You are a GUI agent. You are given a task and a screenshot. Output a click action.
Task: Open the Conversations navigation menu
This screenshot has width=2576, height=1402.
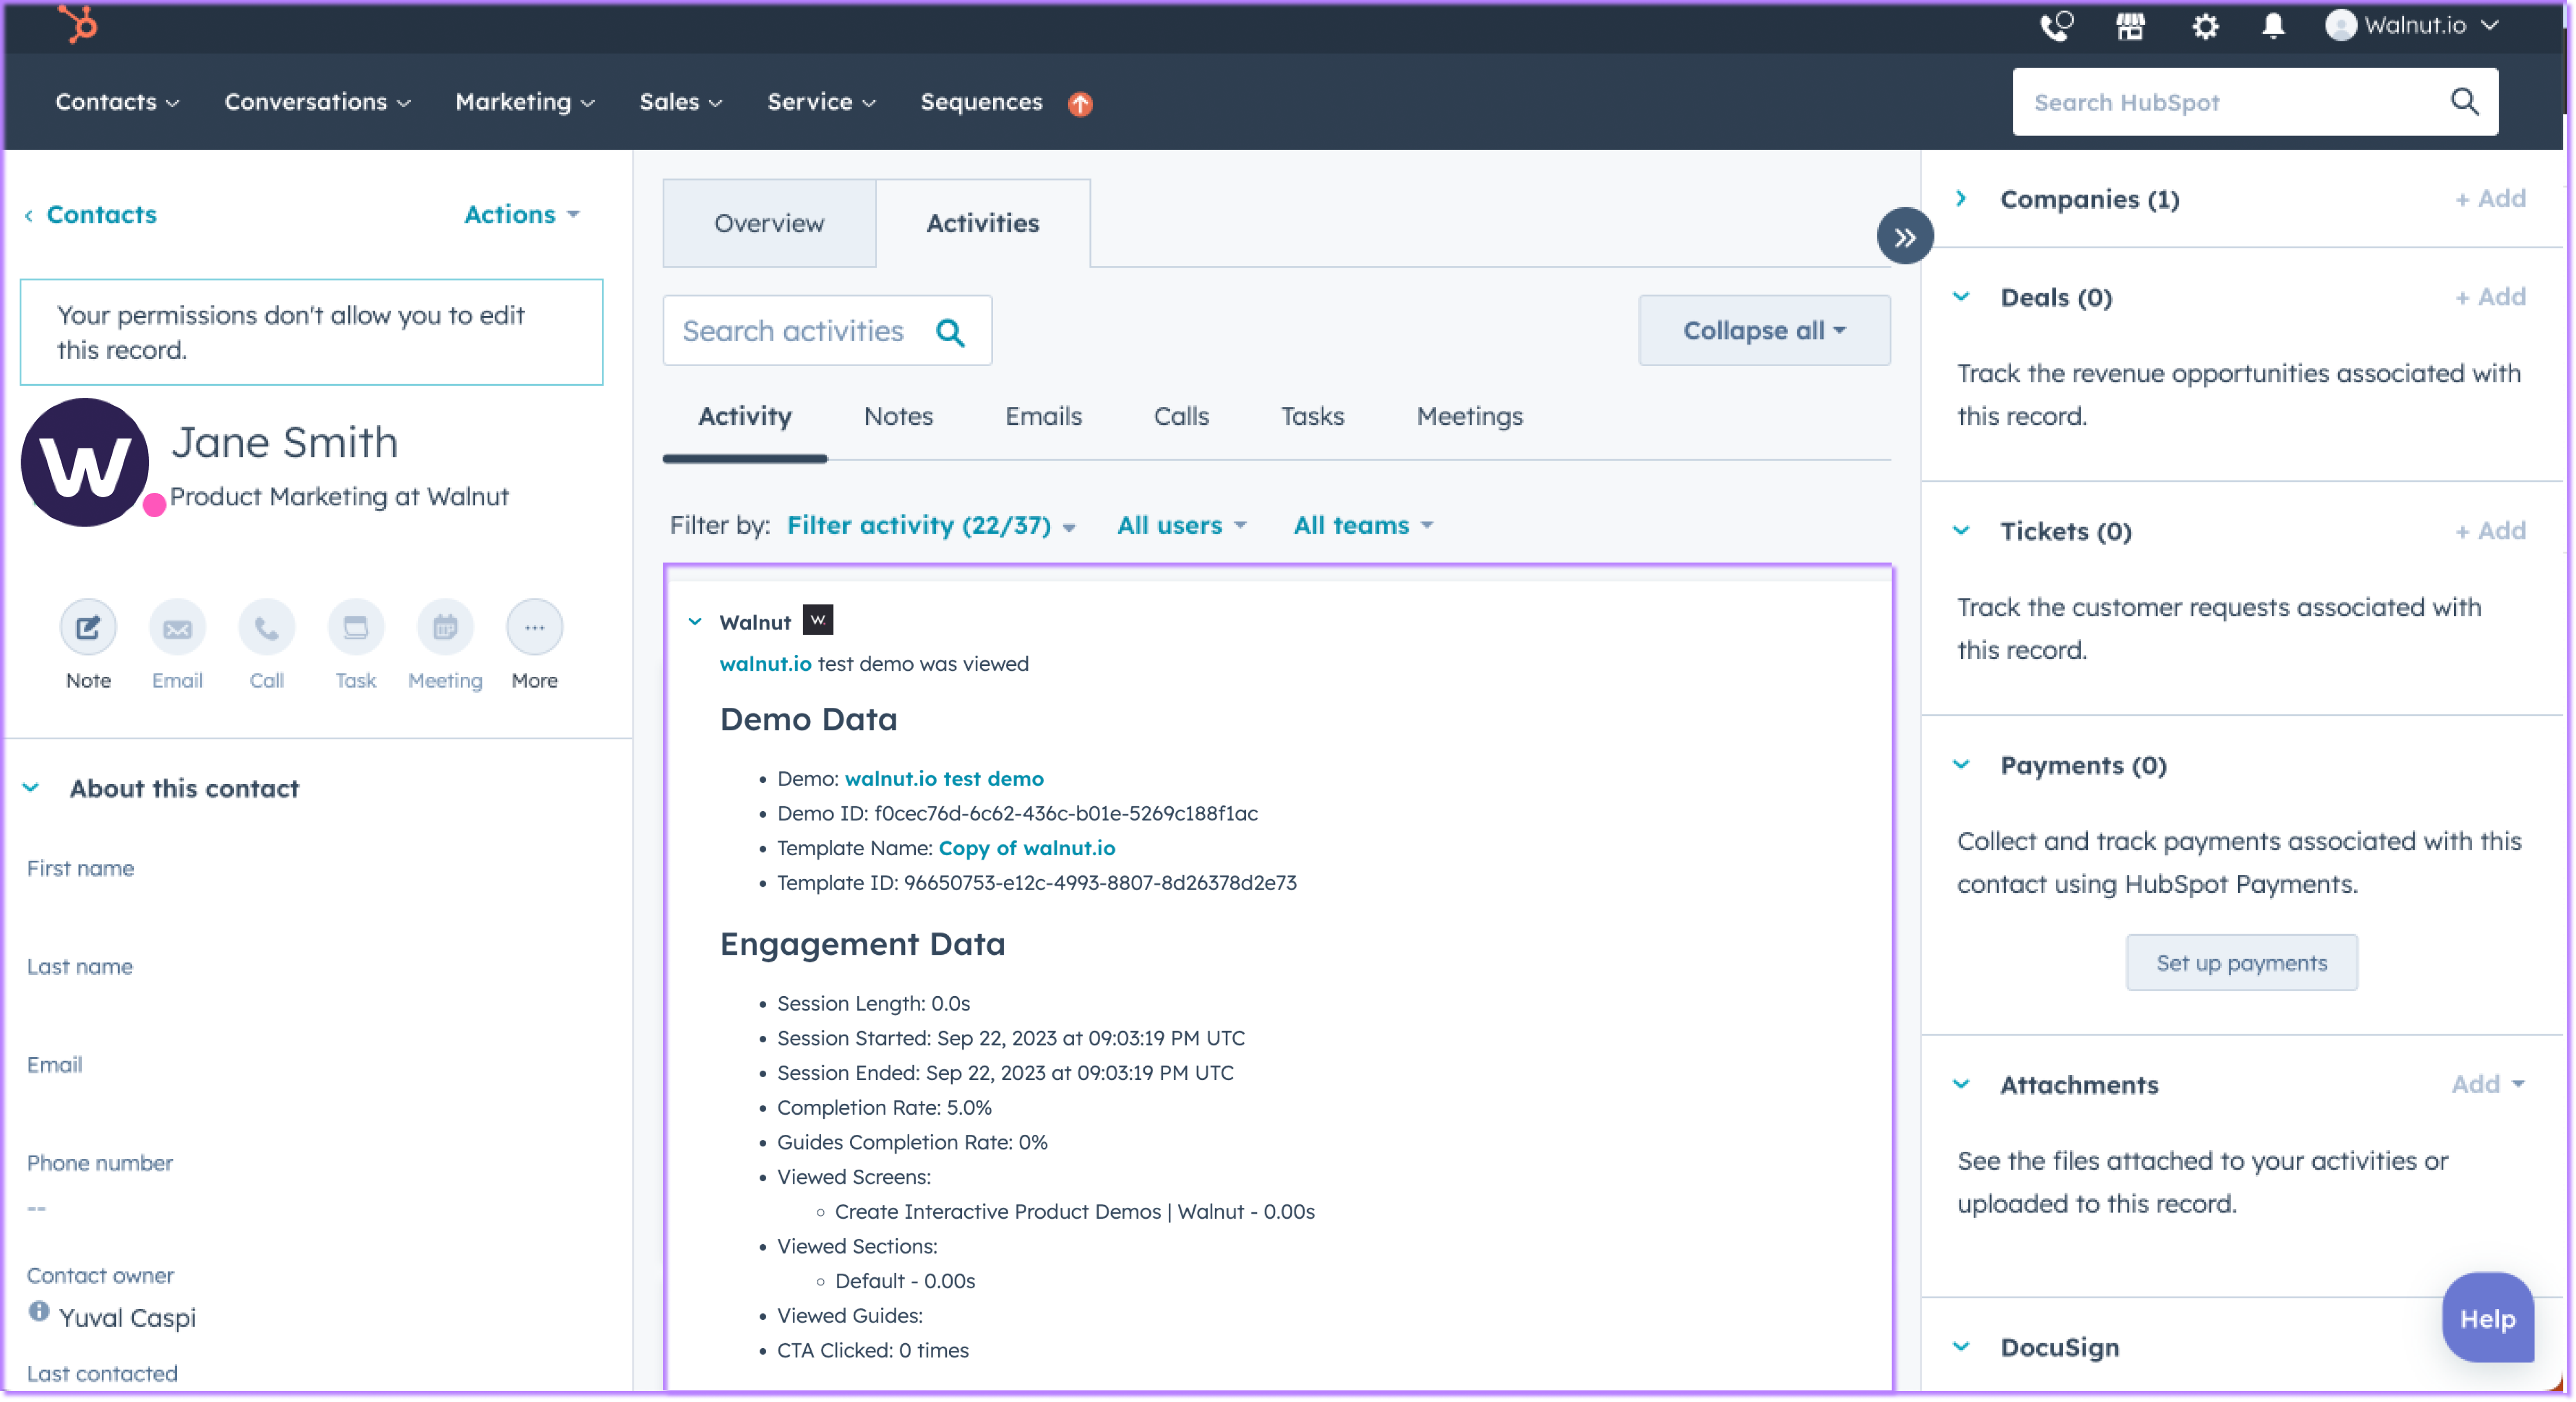coord(317,102)
